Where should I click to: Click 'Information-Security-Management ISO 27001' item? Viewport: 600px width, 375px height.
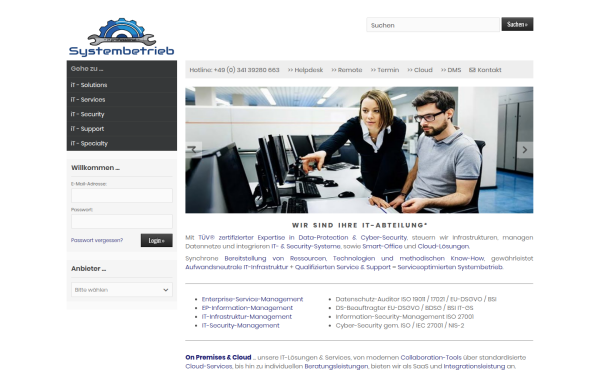tap(405, 317)
